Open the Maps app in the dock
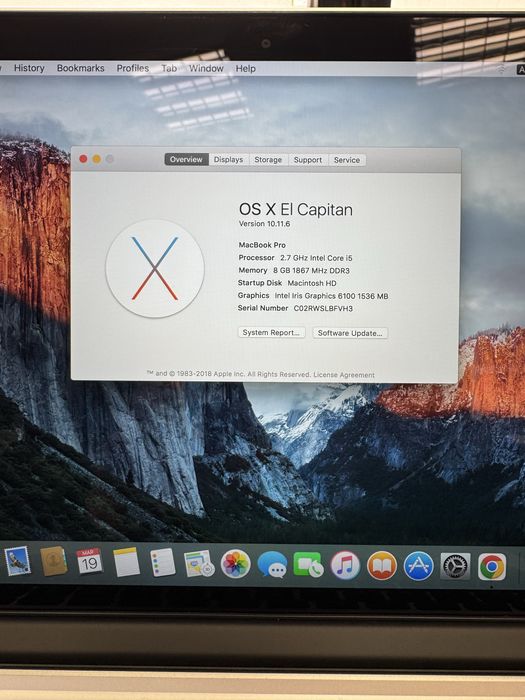The image size is (525, 700). click(x=199, y=563)
